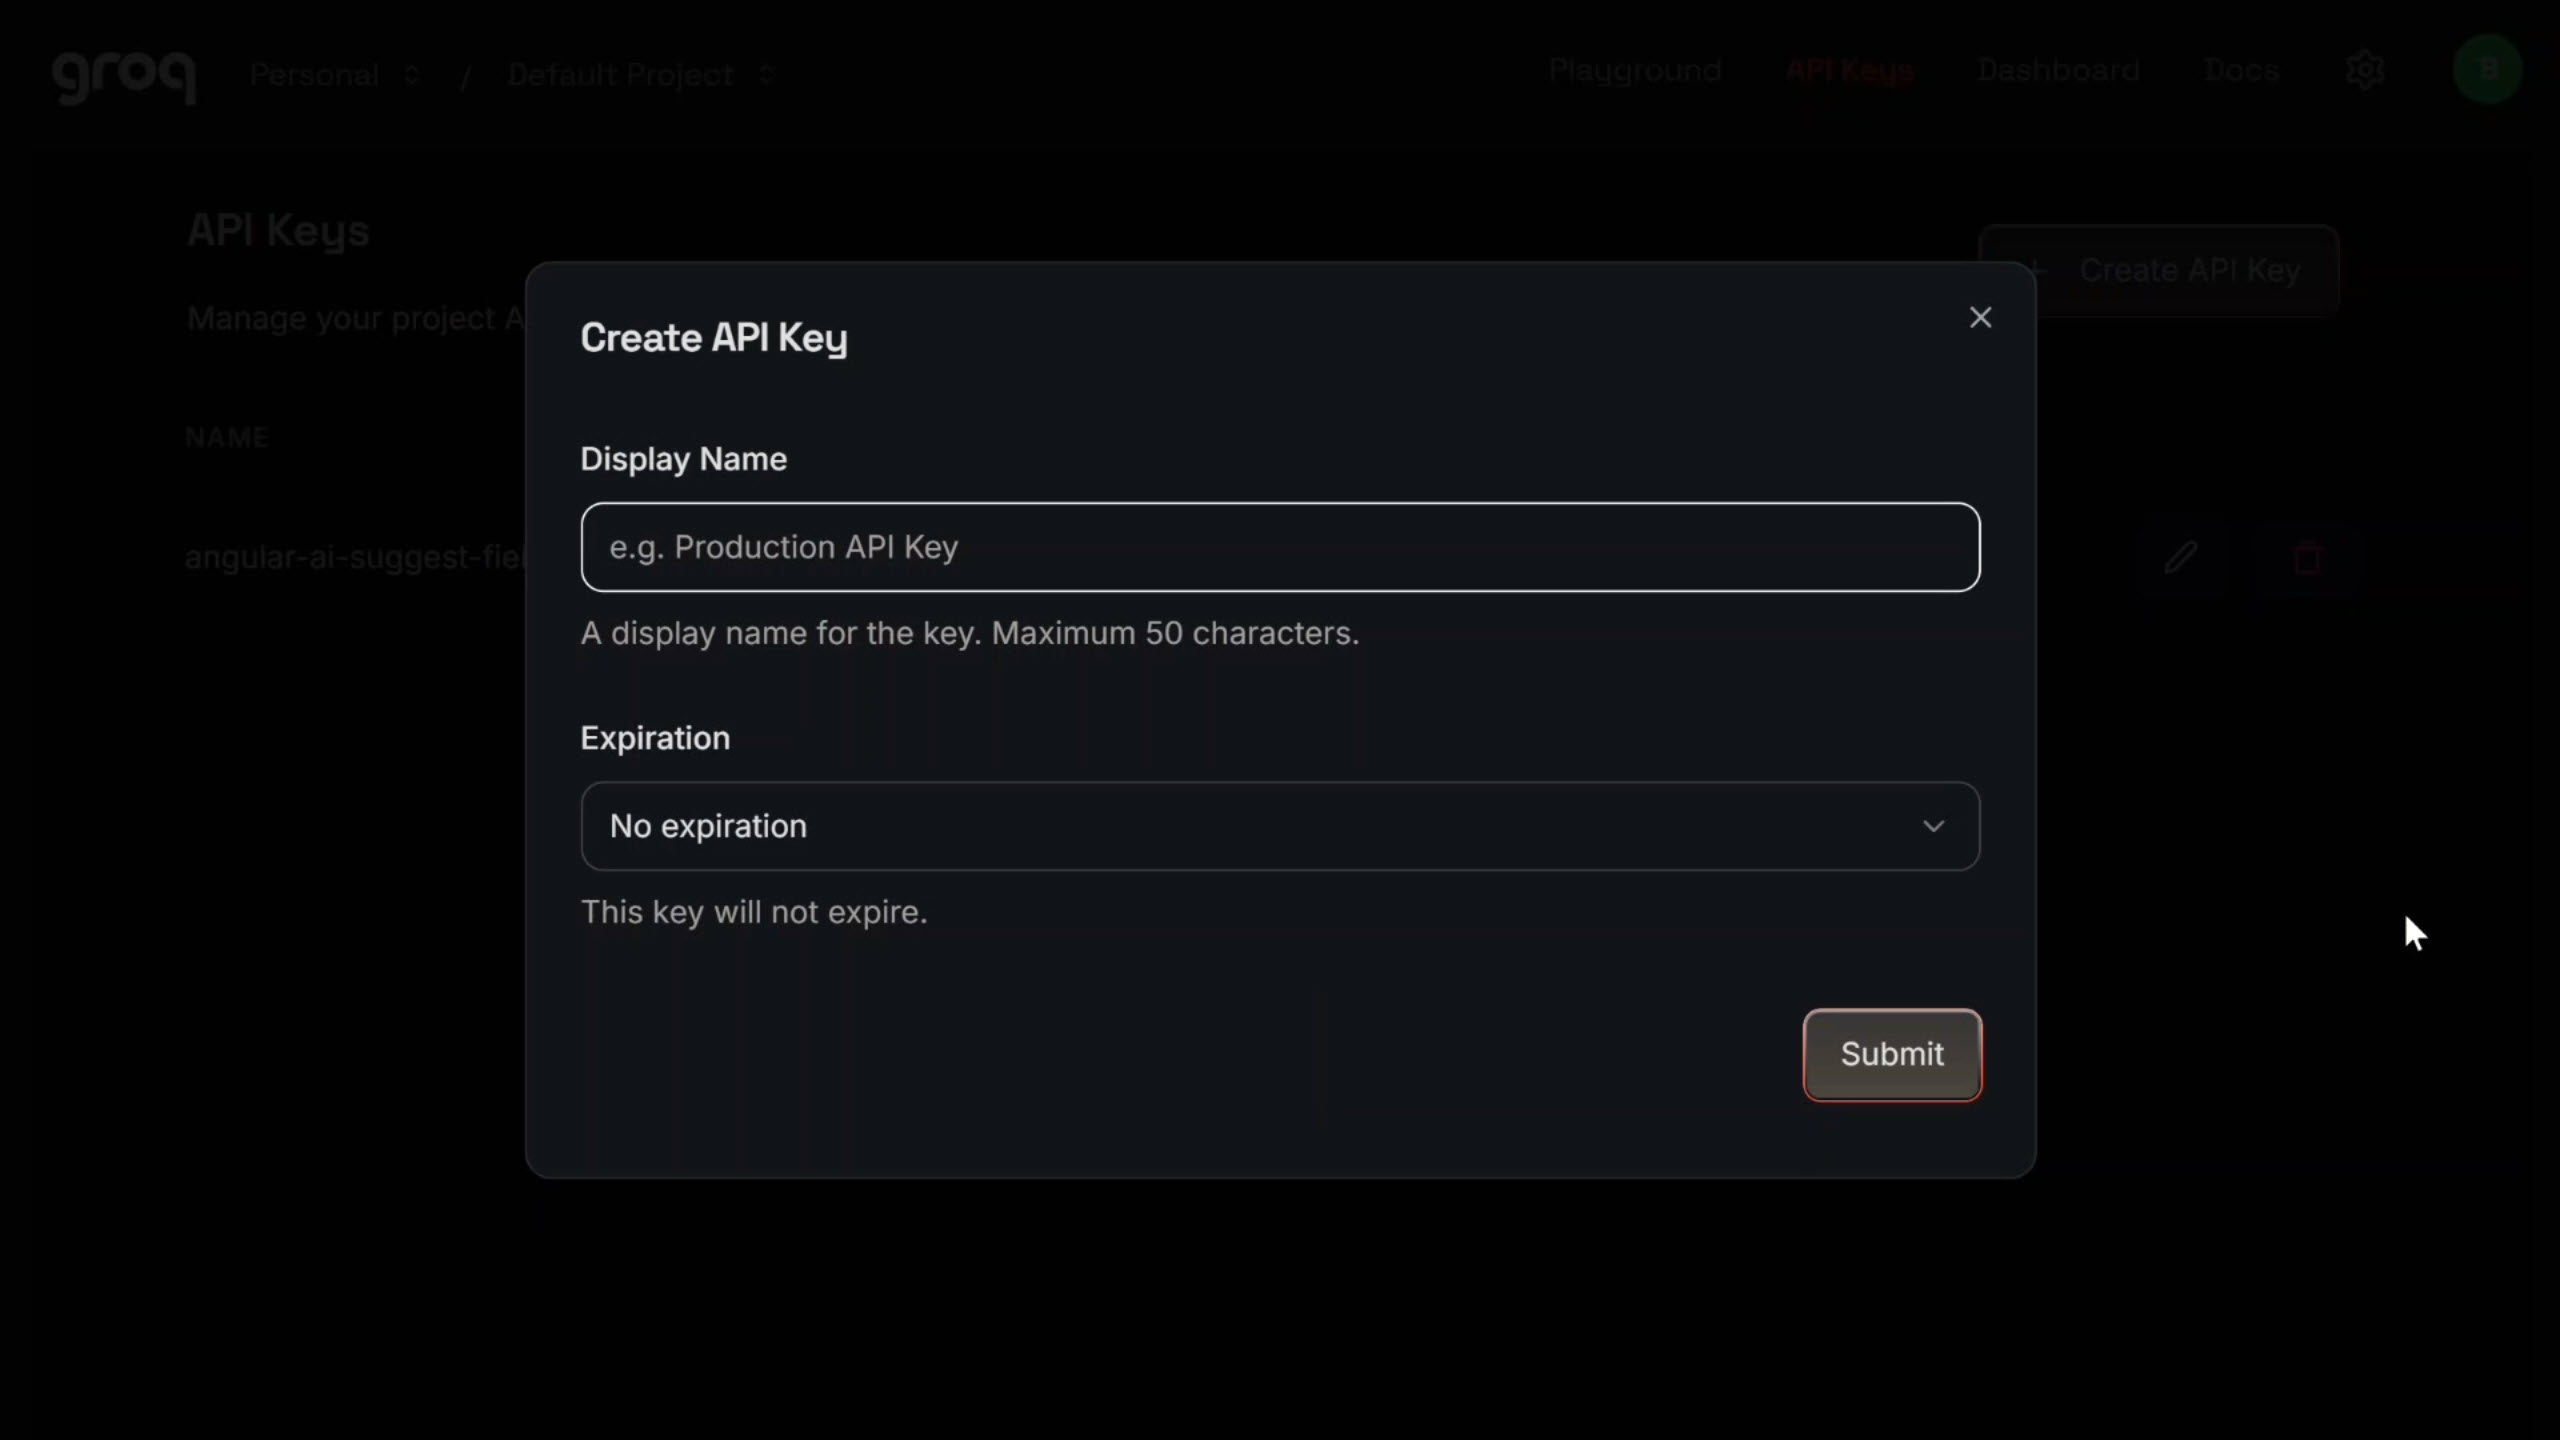
Task: Navigate to the Dashboard section
Action: point(2059,70)
